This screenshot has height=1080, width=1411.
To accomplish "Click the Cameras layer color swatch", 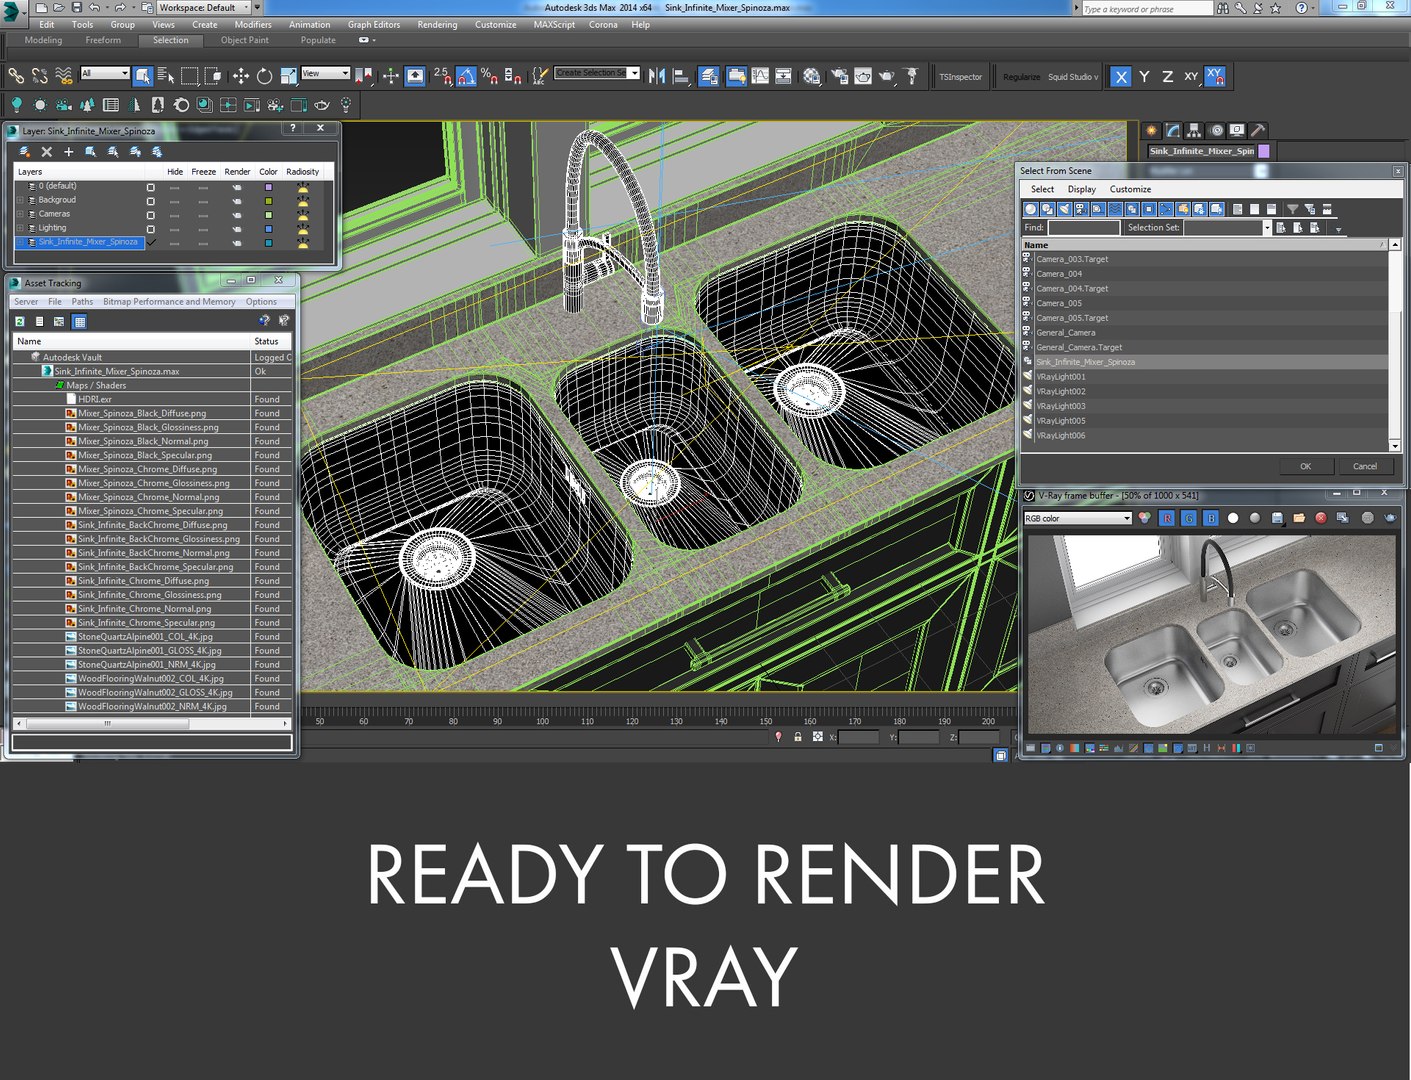I will click(x=268, y=215).
